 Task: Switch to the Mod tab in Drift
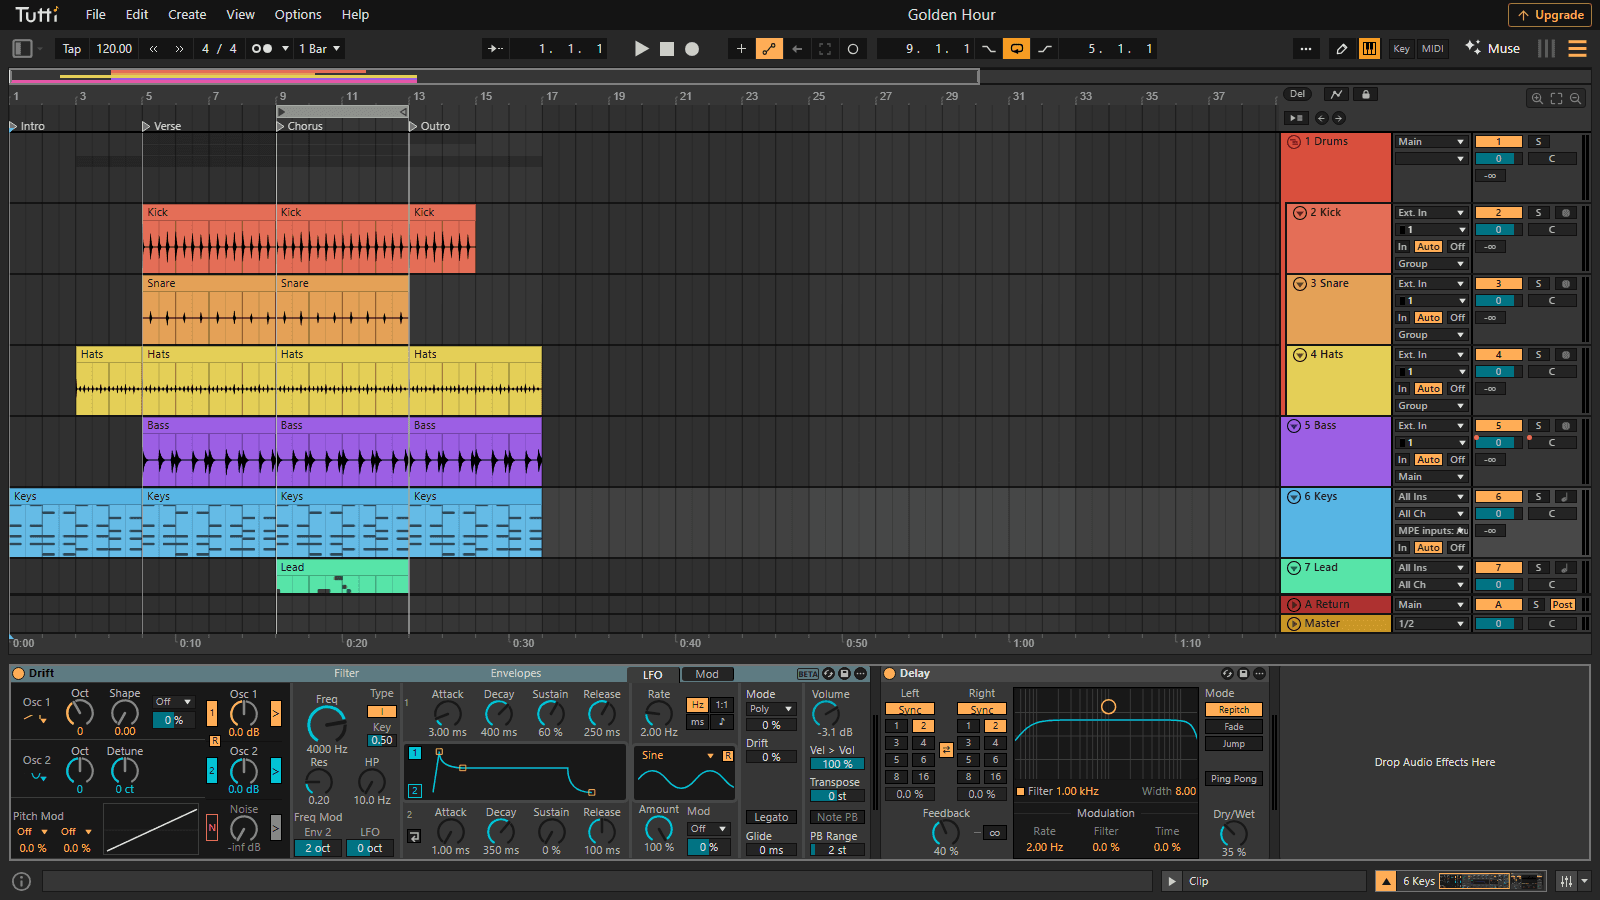coord(707,675)
